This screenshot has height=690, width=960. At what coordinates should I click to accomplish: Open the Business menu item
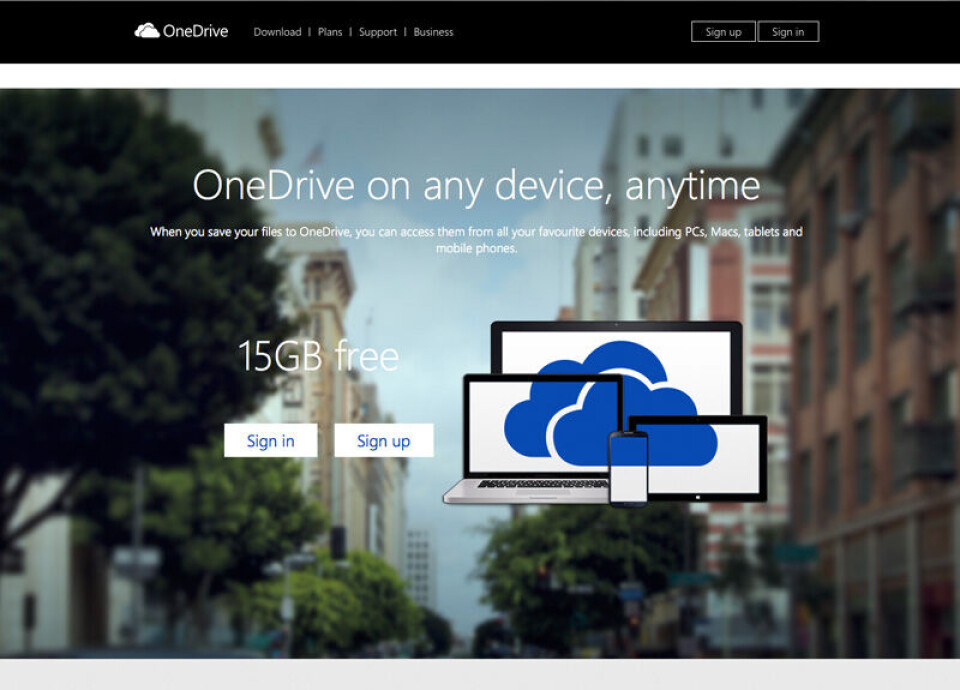click(x=433, y=32)
